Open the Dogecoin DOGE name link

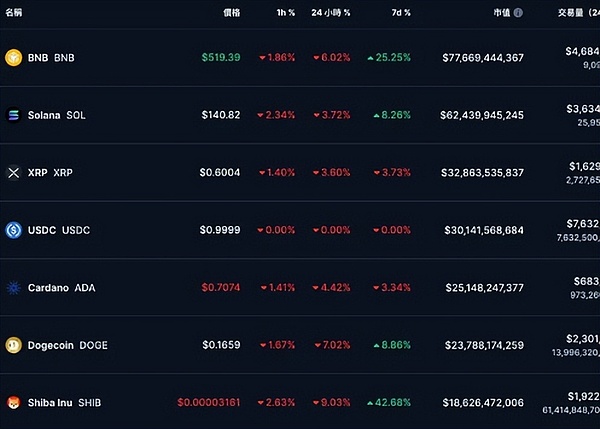point(68,345)
